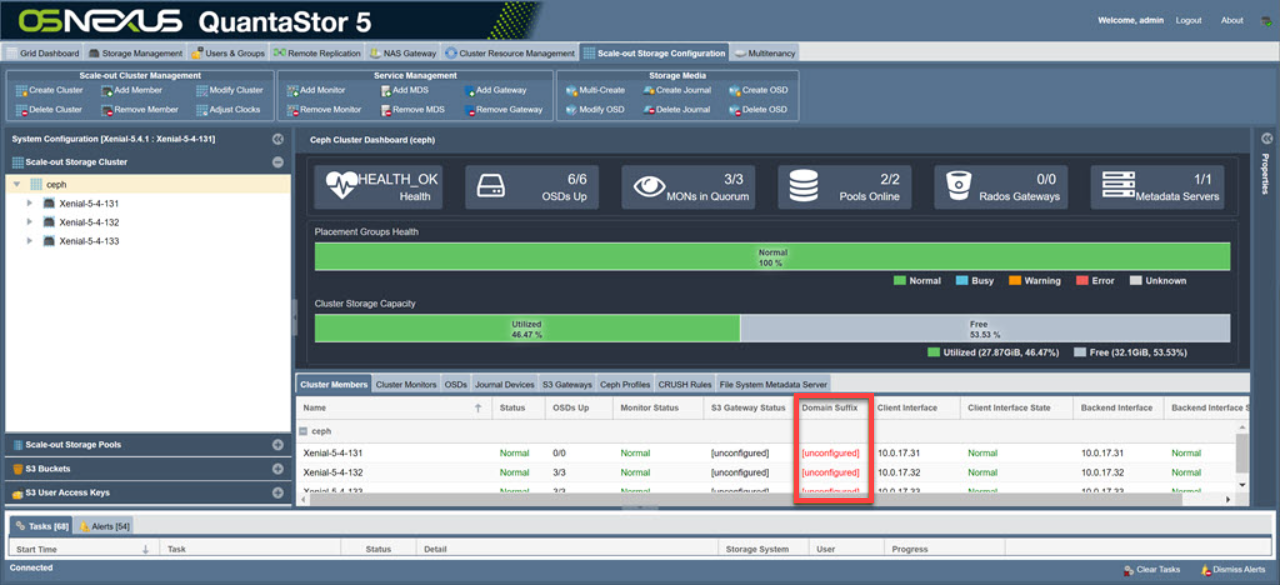Viewport: 1280px width, 585px height.
Task: Collapse the ceph cluster tree node
Action: tap(17, 184)
